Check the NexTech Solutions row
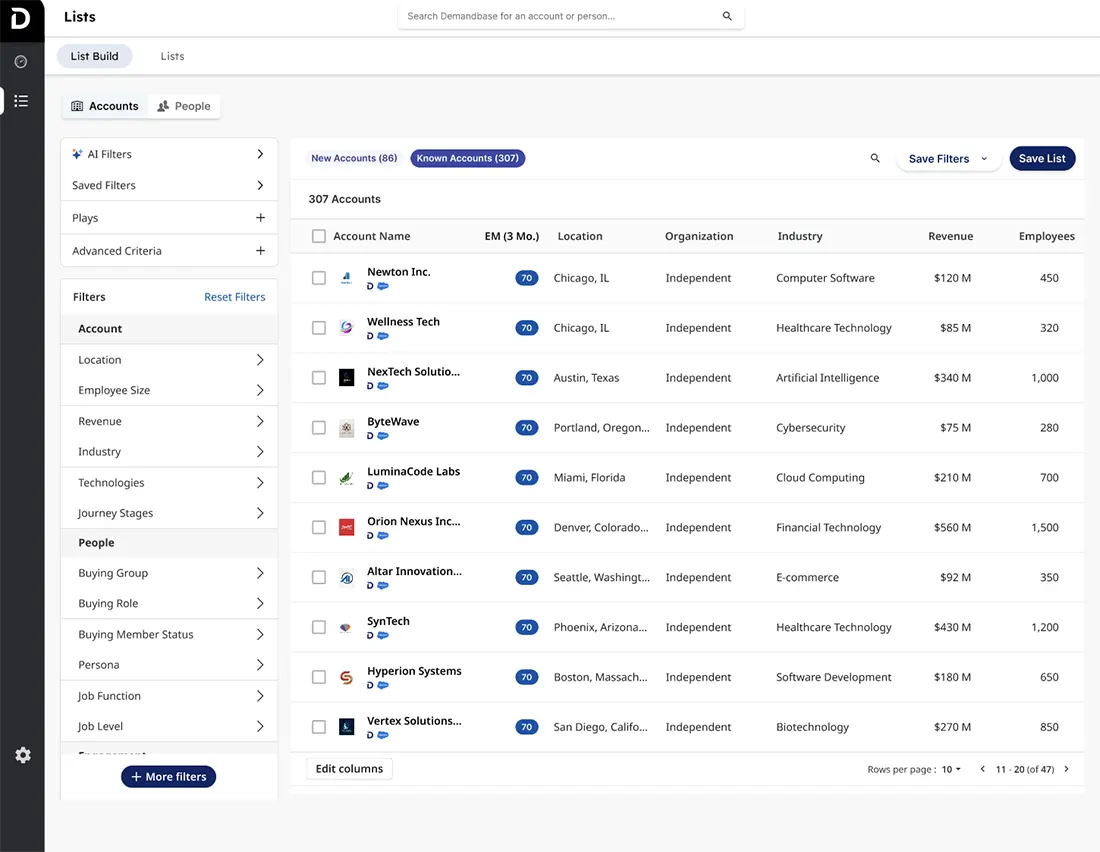The image size is (1100, 852). click(x=318, y=378)
